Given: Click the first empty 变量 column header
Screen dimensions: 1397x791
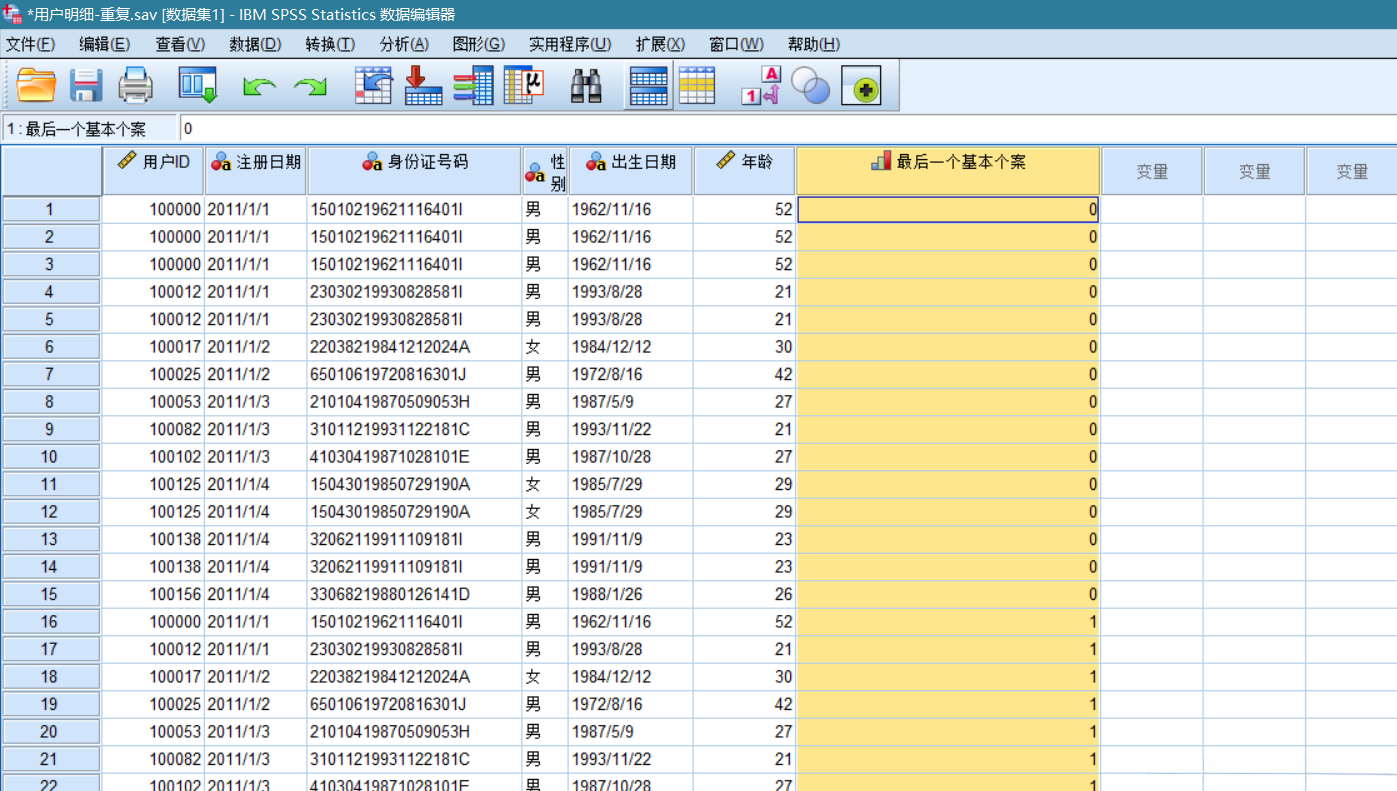Looking at the screenshot, I should (x=1152, y=171).
